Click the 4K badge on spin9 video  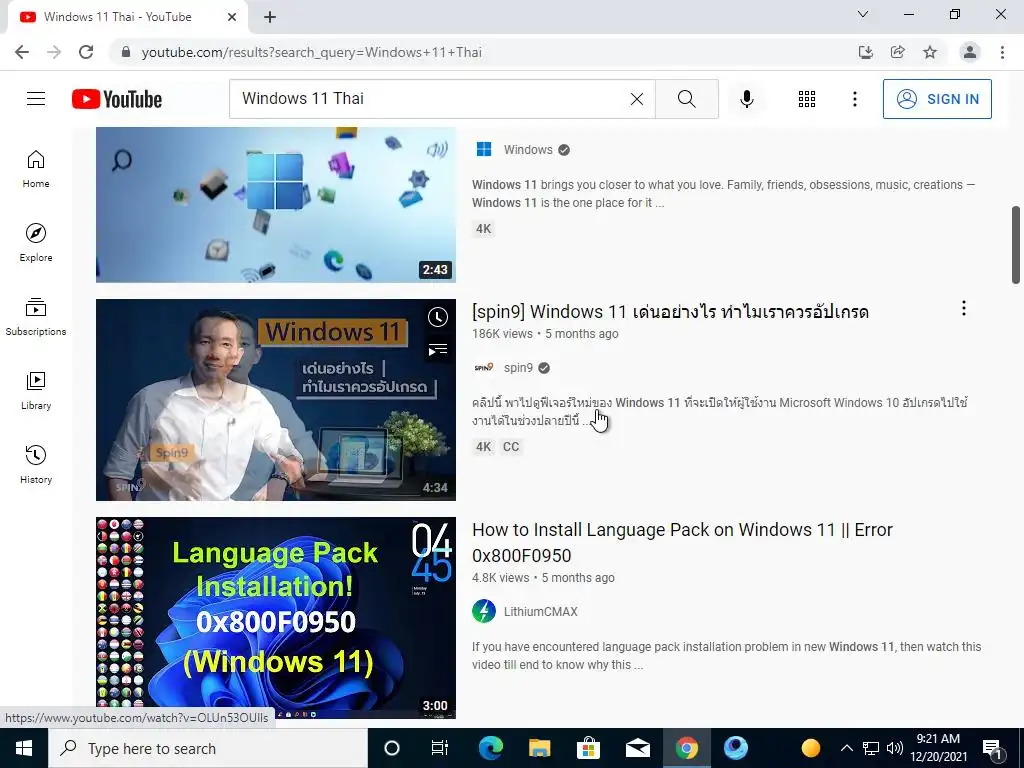point(483,447)
